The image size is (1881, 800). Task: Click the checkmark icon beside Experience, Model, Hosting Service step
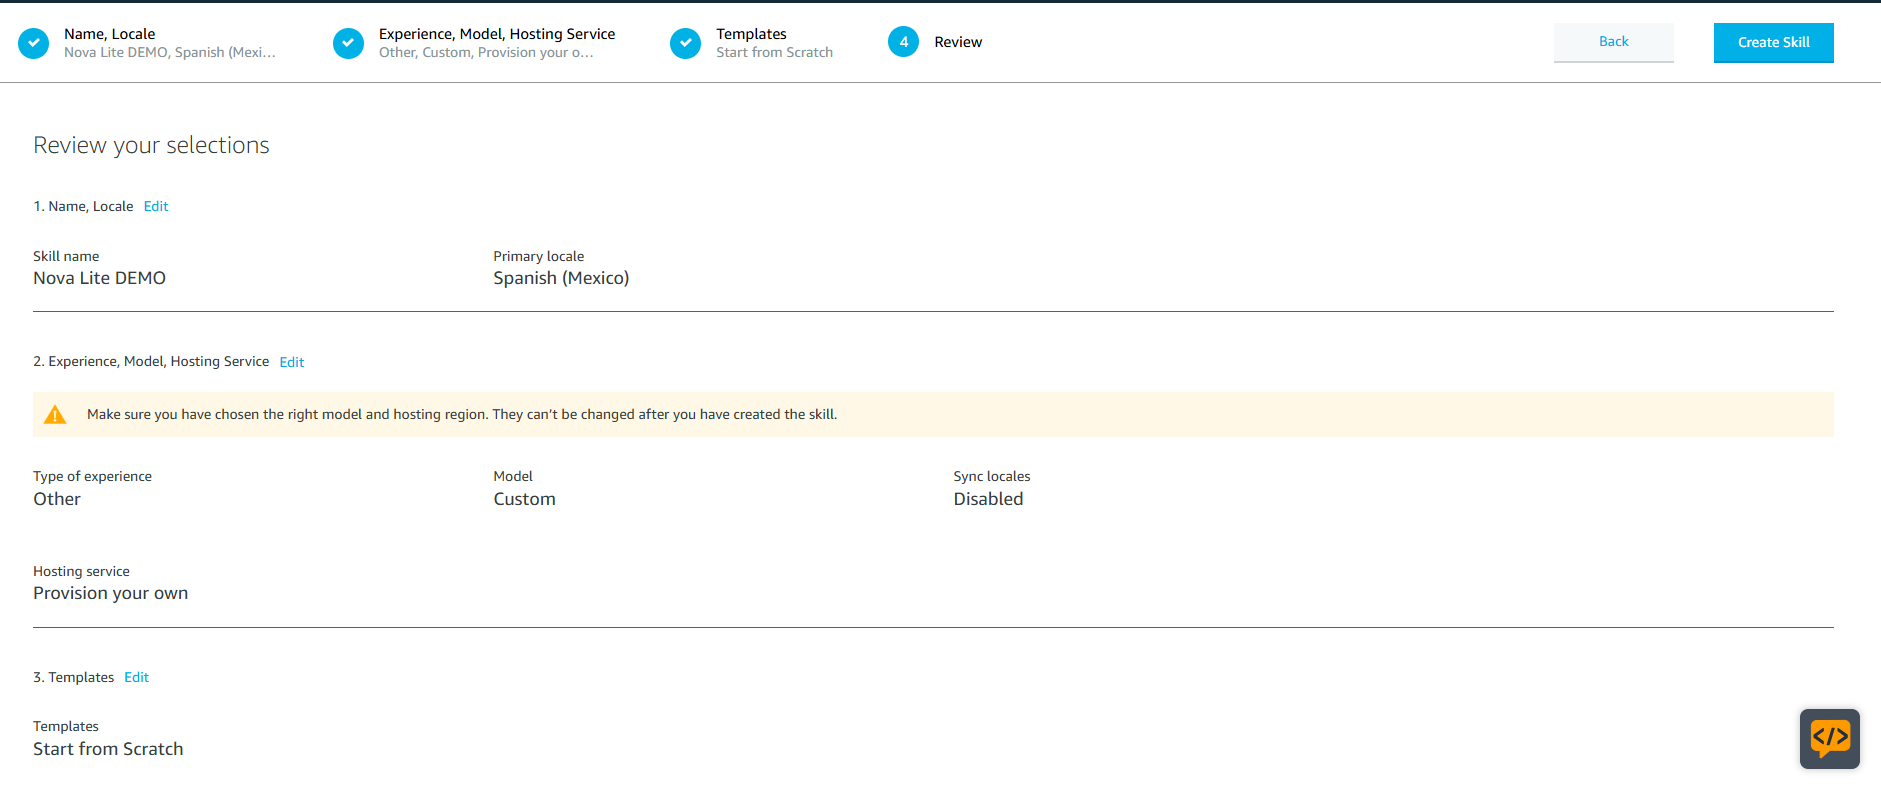pyautogui.click(x=348, y=43)
